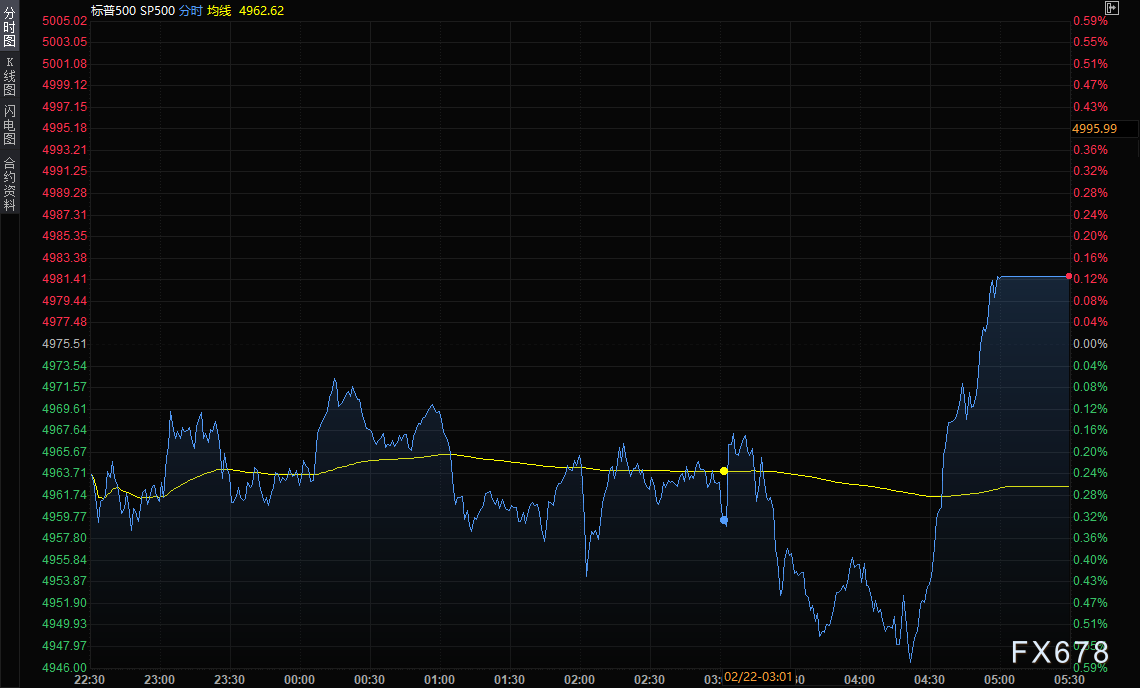Click the panel expand icon at top right
This screenshot has width=1140, height=688.
click(x=1125, y=8)
